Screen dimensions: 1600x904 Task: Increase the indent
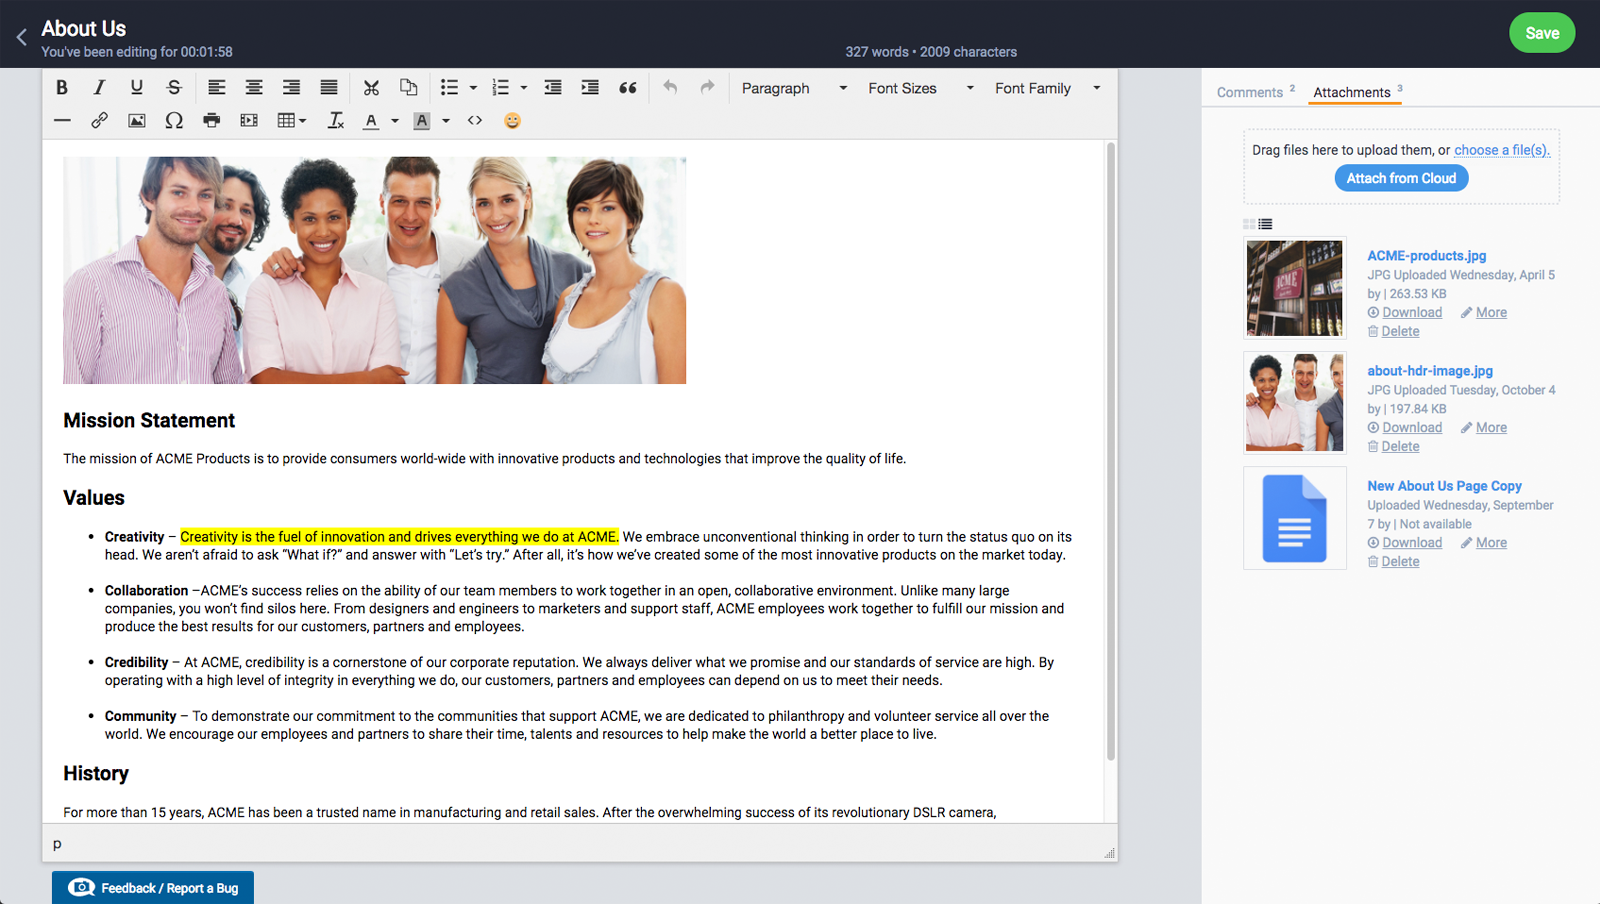tap(590, 88)
